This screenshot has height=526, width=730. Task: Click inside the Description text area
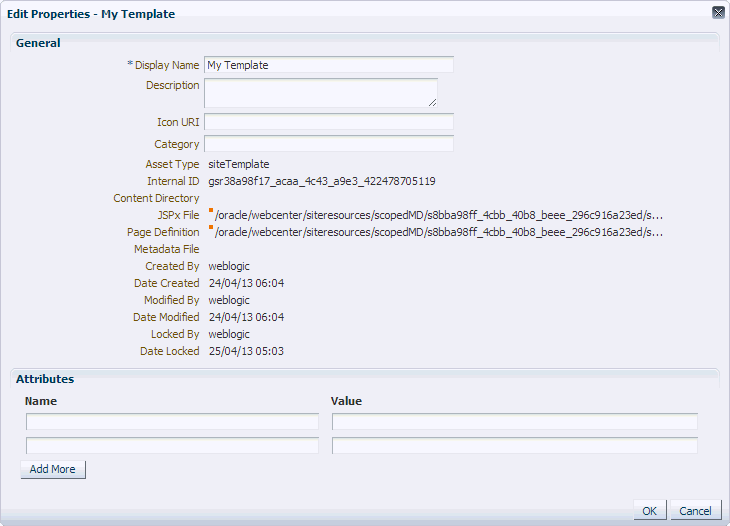click(321, 93)
